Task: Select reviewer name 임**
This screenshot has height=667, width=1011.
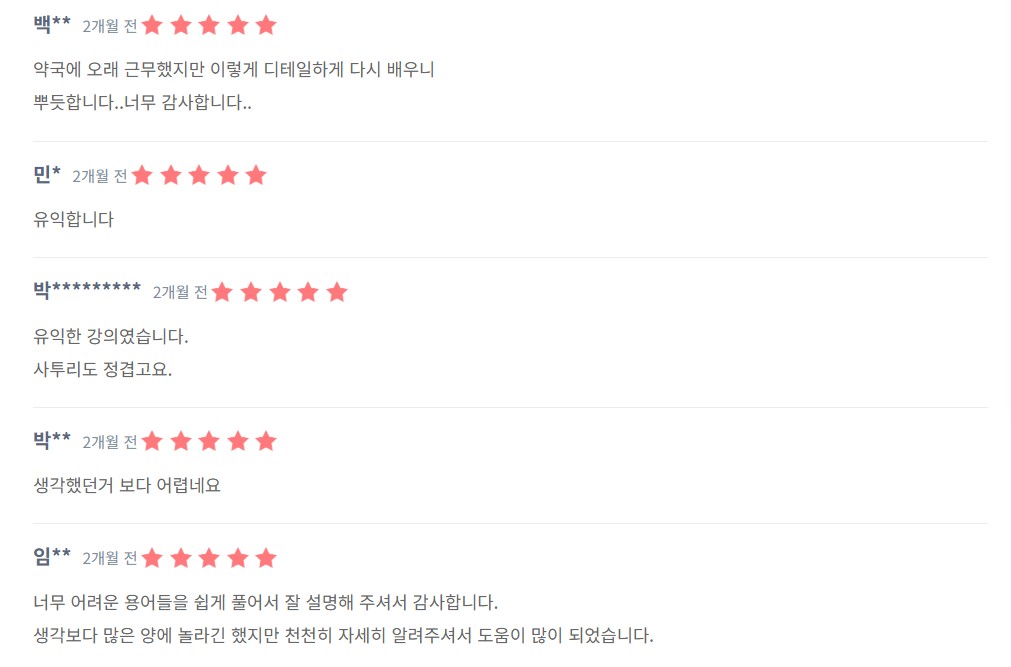Action: 52,556
